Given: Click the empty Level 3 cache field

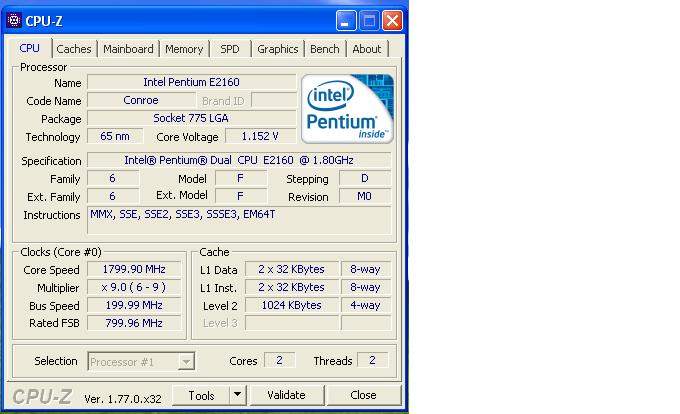Looking at the screenshot, I should 291,323.
